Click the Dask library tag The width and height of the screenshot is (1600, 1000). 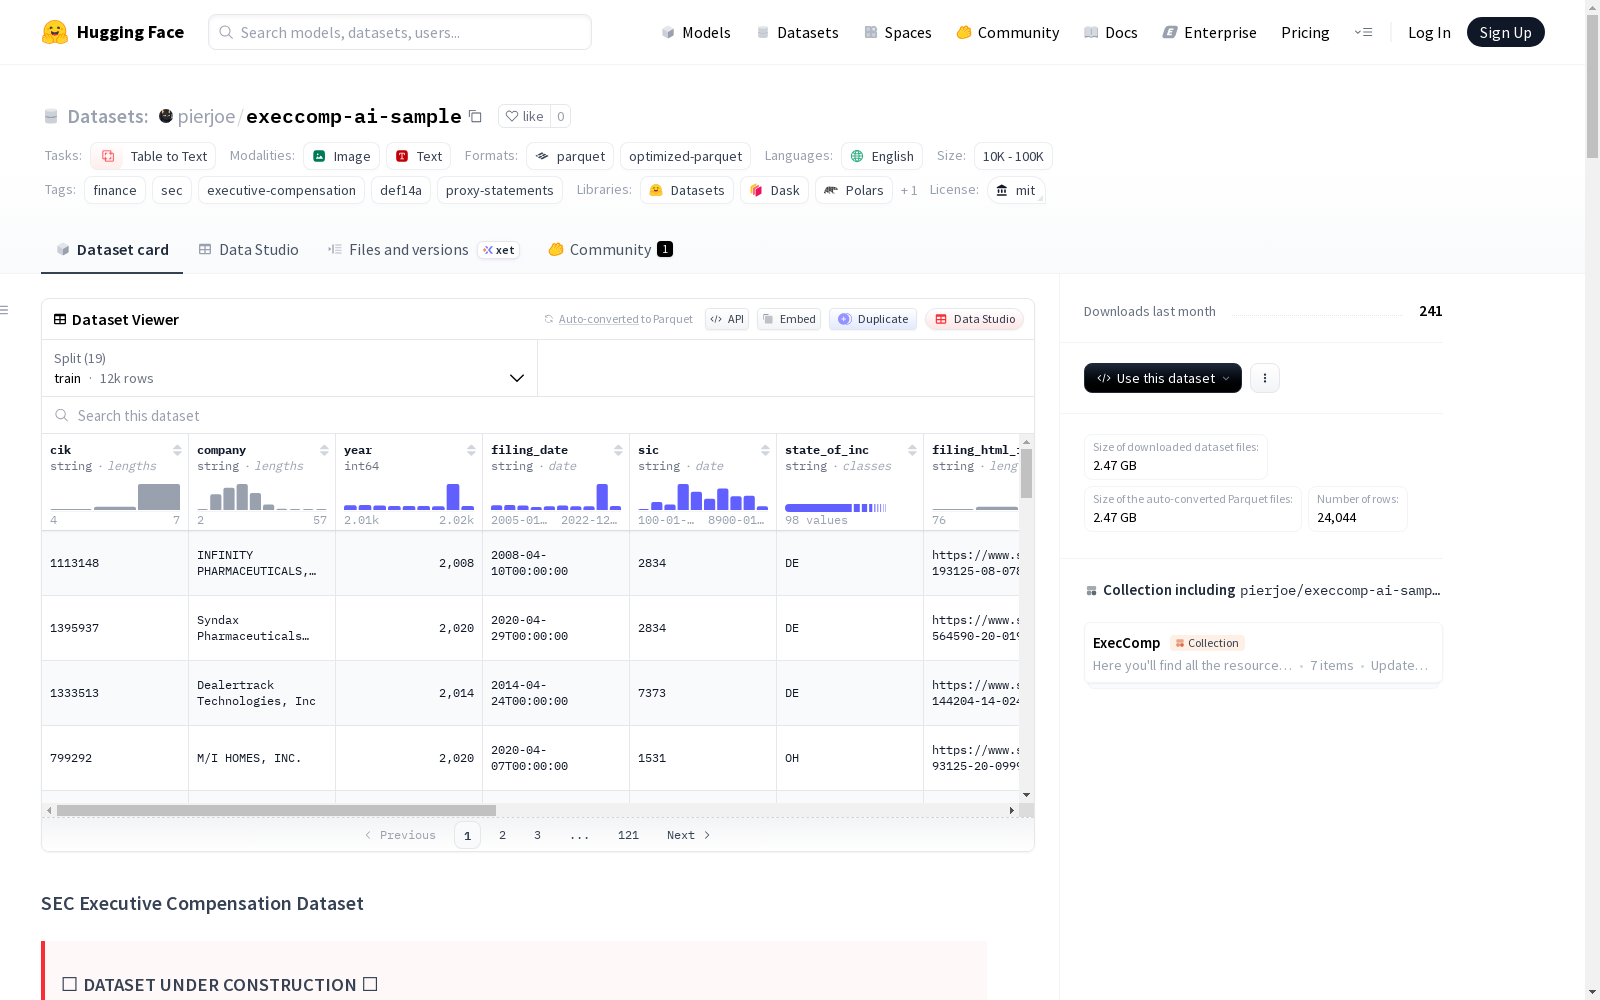coord(774,190)
